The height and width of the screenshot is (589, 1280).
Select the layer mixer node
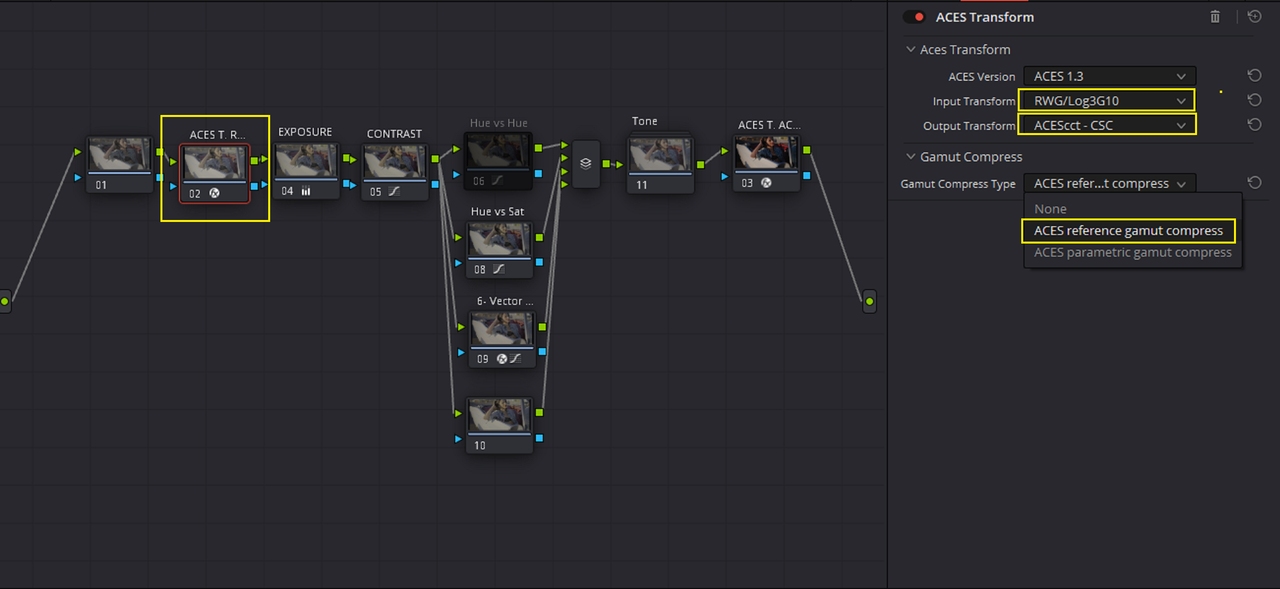tap(586, 164)
